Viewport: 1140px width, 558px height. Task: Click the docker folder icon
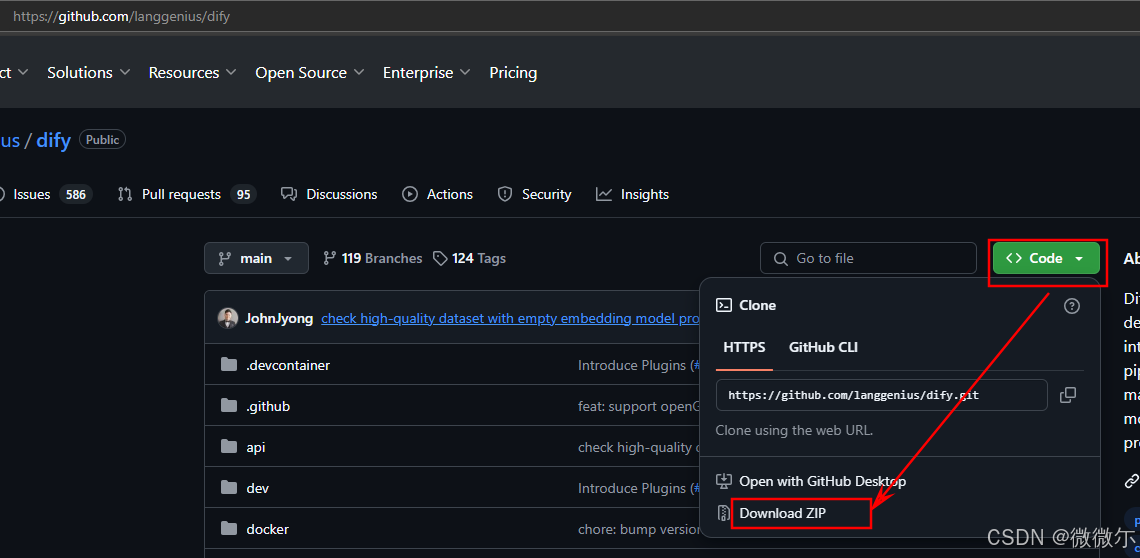[229, 529]
